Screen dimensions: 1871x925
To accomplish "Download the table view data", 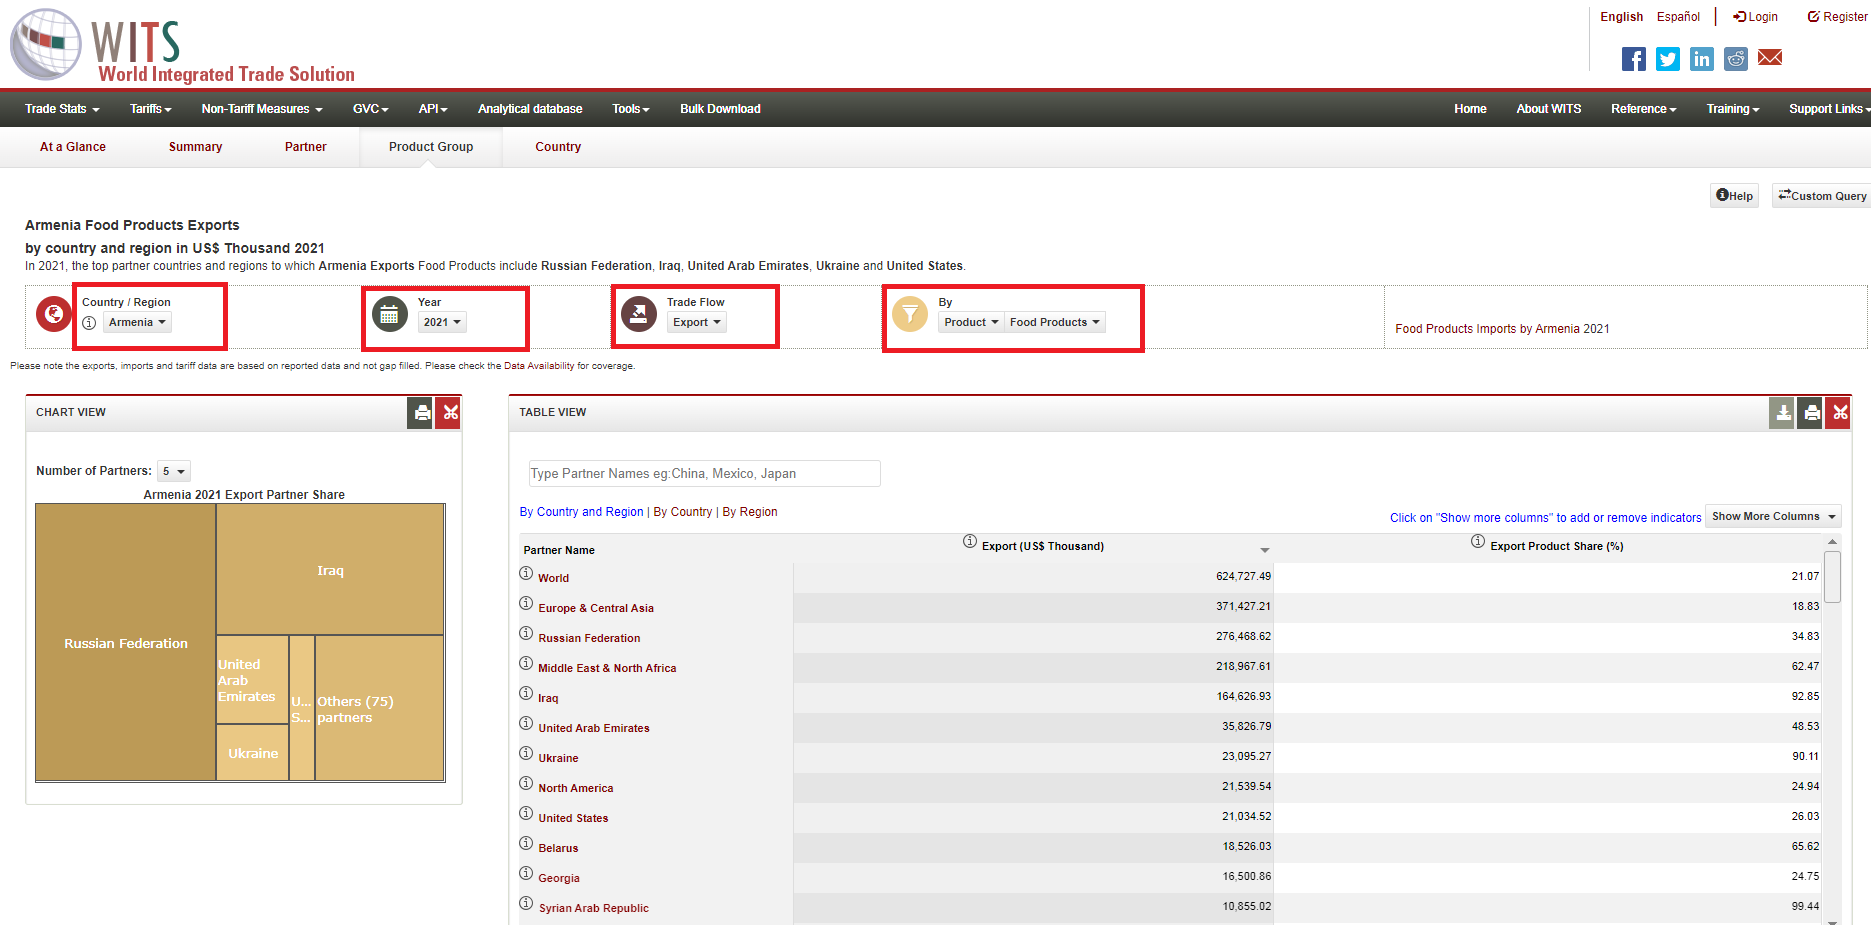I will click(1782, 413).
